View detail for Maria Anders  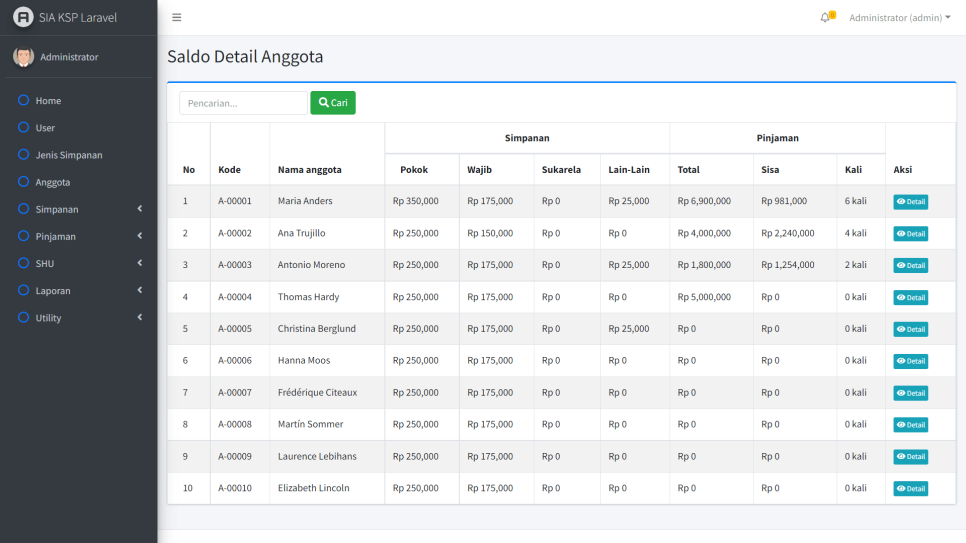[x=911, y=202]
